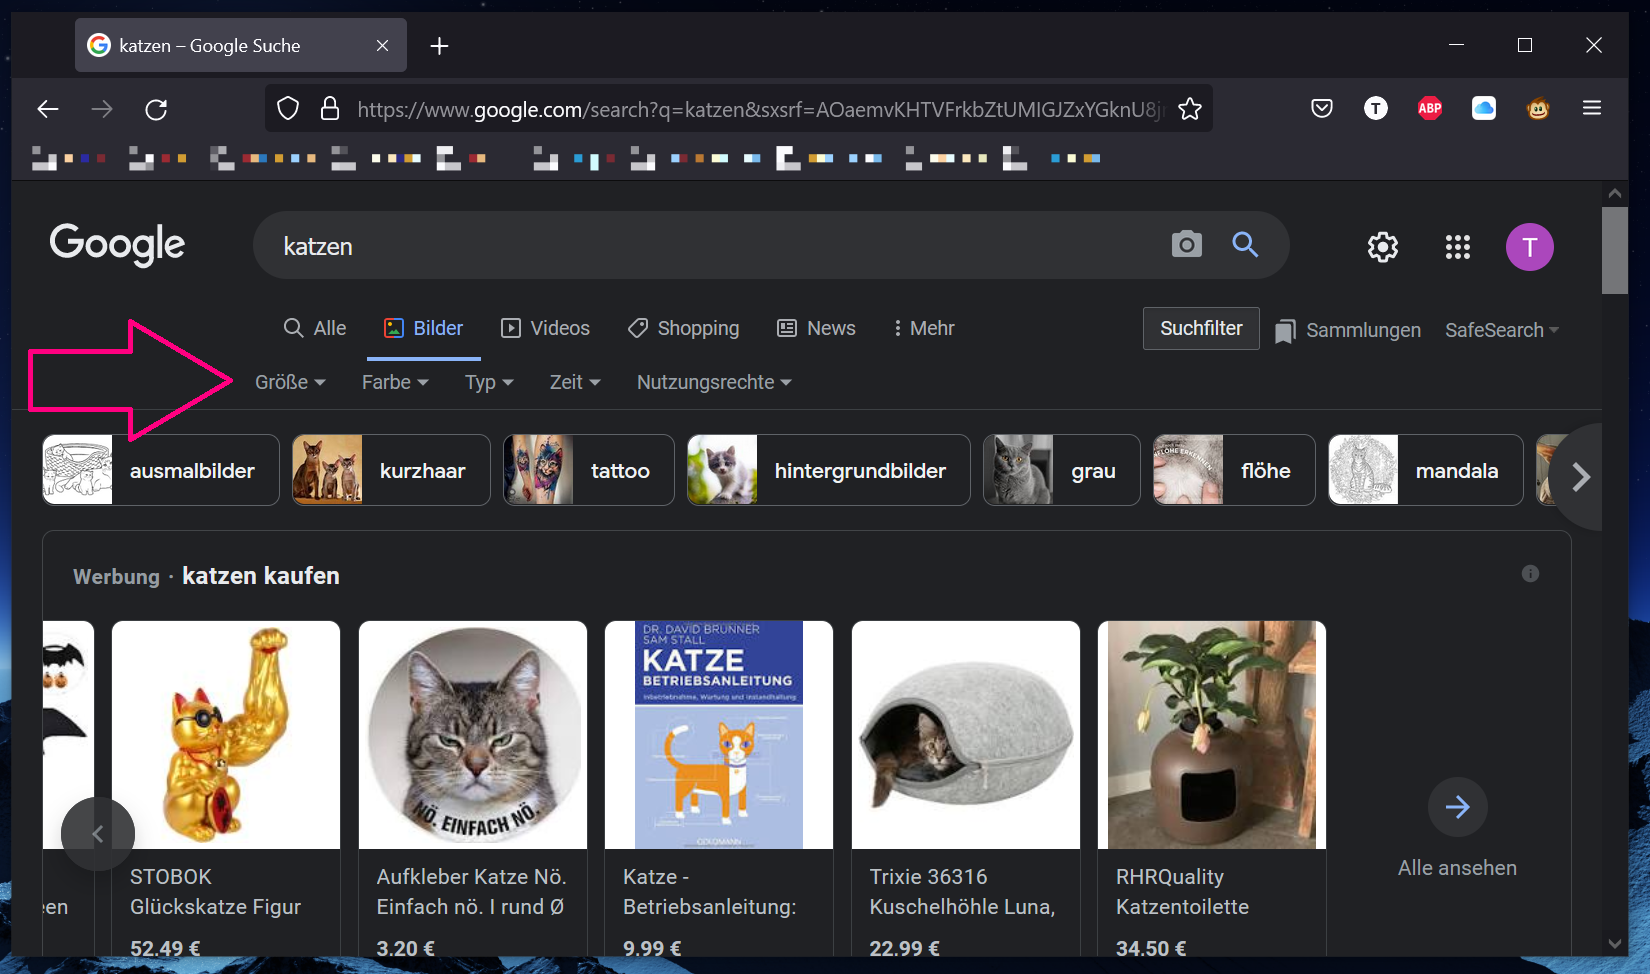Click the magnifying glass search icon

[1245, 245]
